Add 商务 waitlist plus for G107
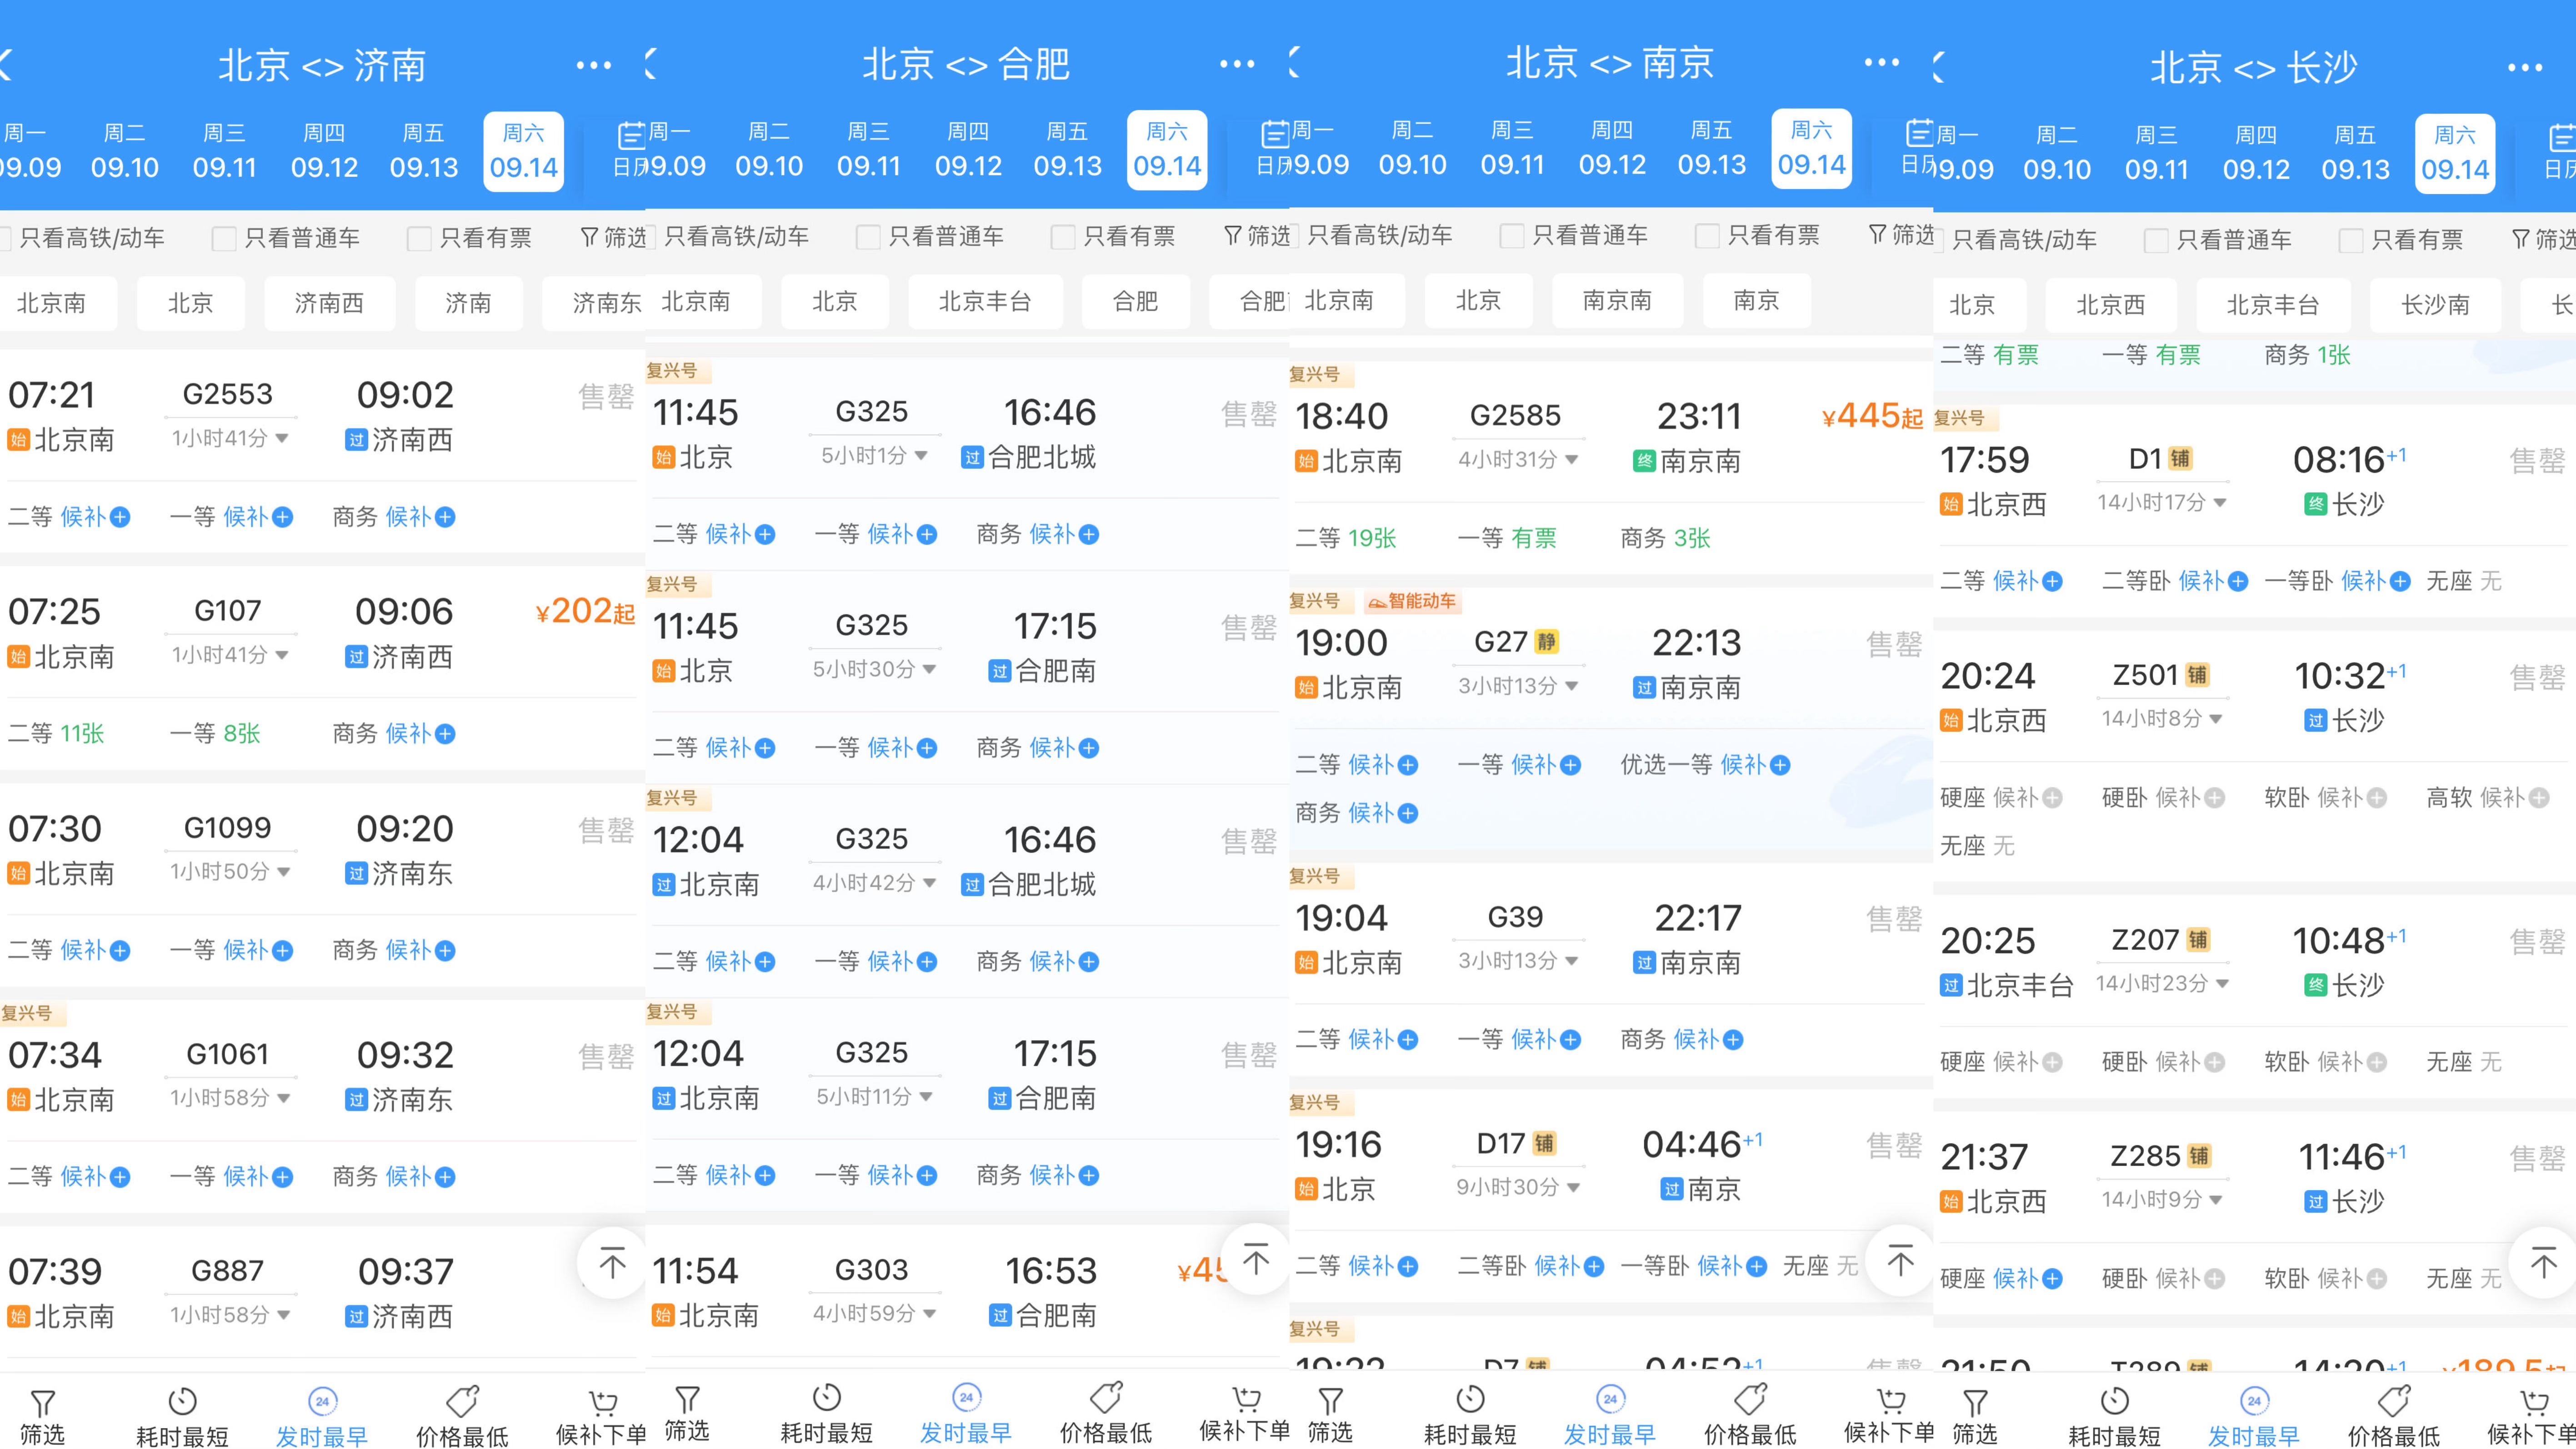This screenshot has height=1449, width=2576. [445, 734]
